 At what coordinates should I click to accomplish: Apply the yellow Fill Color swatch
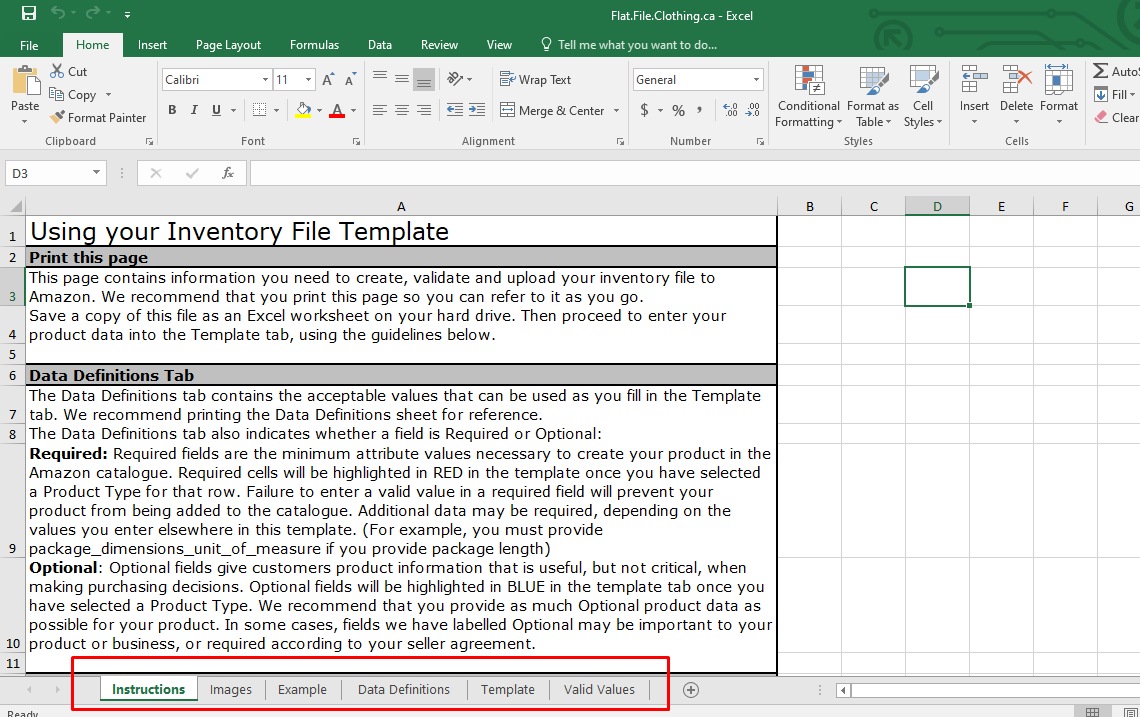coord(304,110)
